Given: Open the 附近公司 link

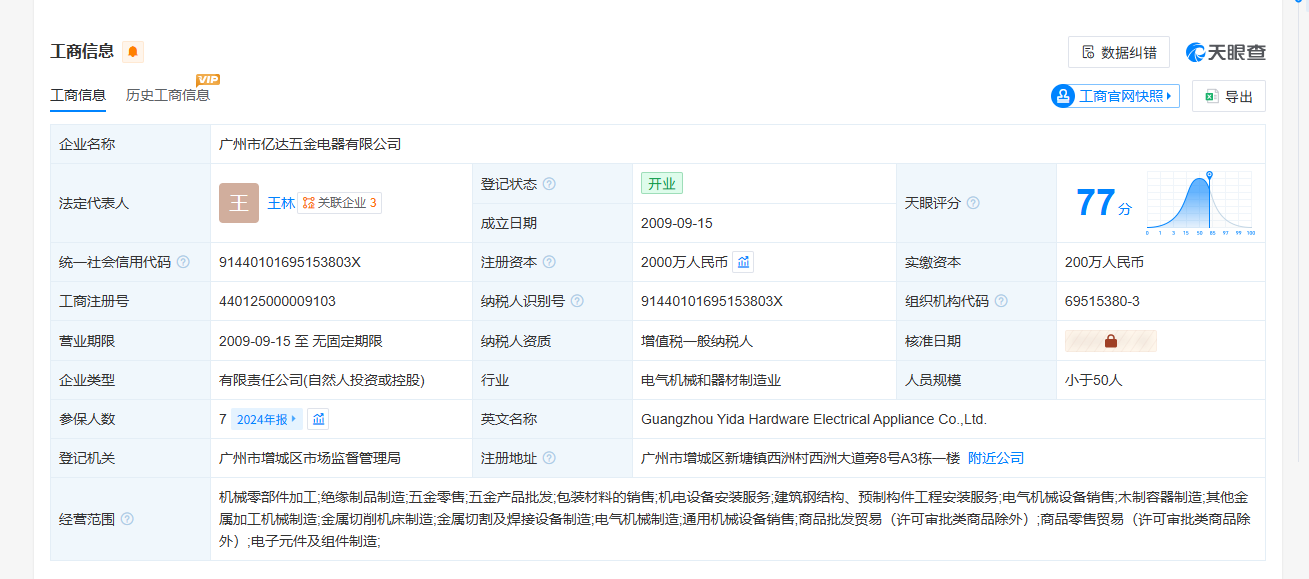Looking at the screenshot, I should [996, 458].
